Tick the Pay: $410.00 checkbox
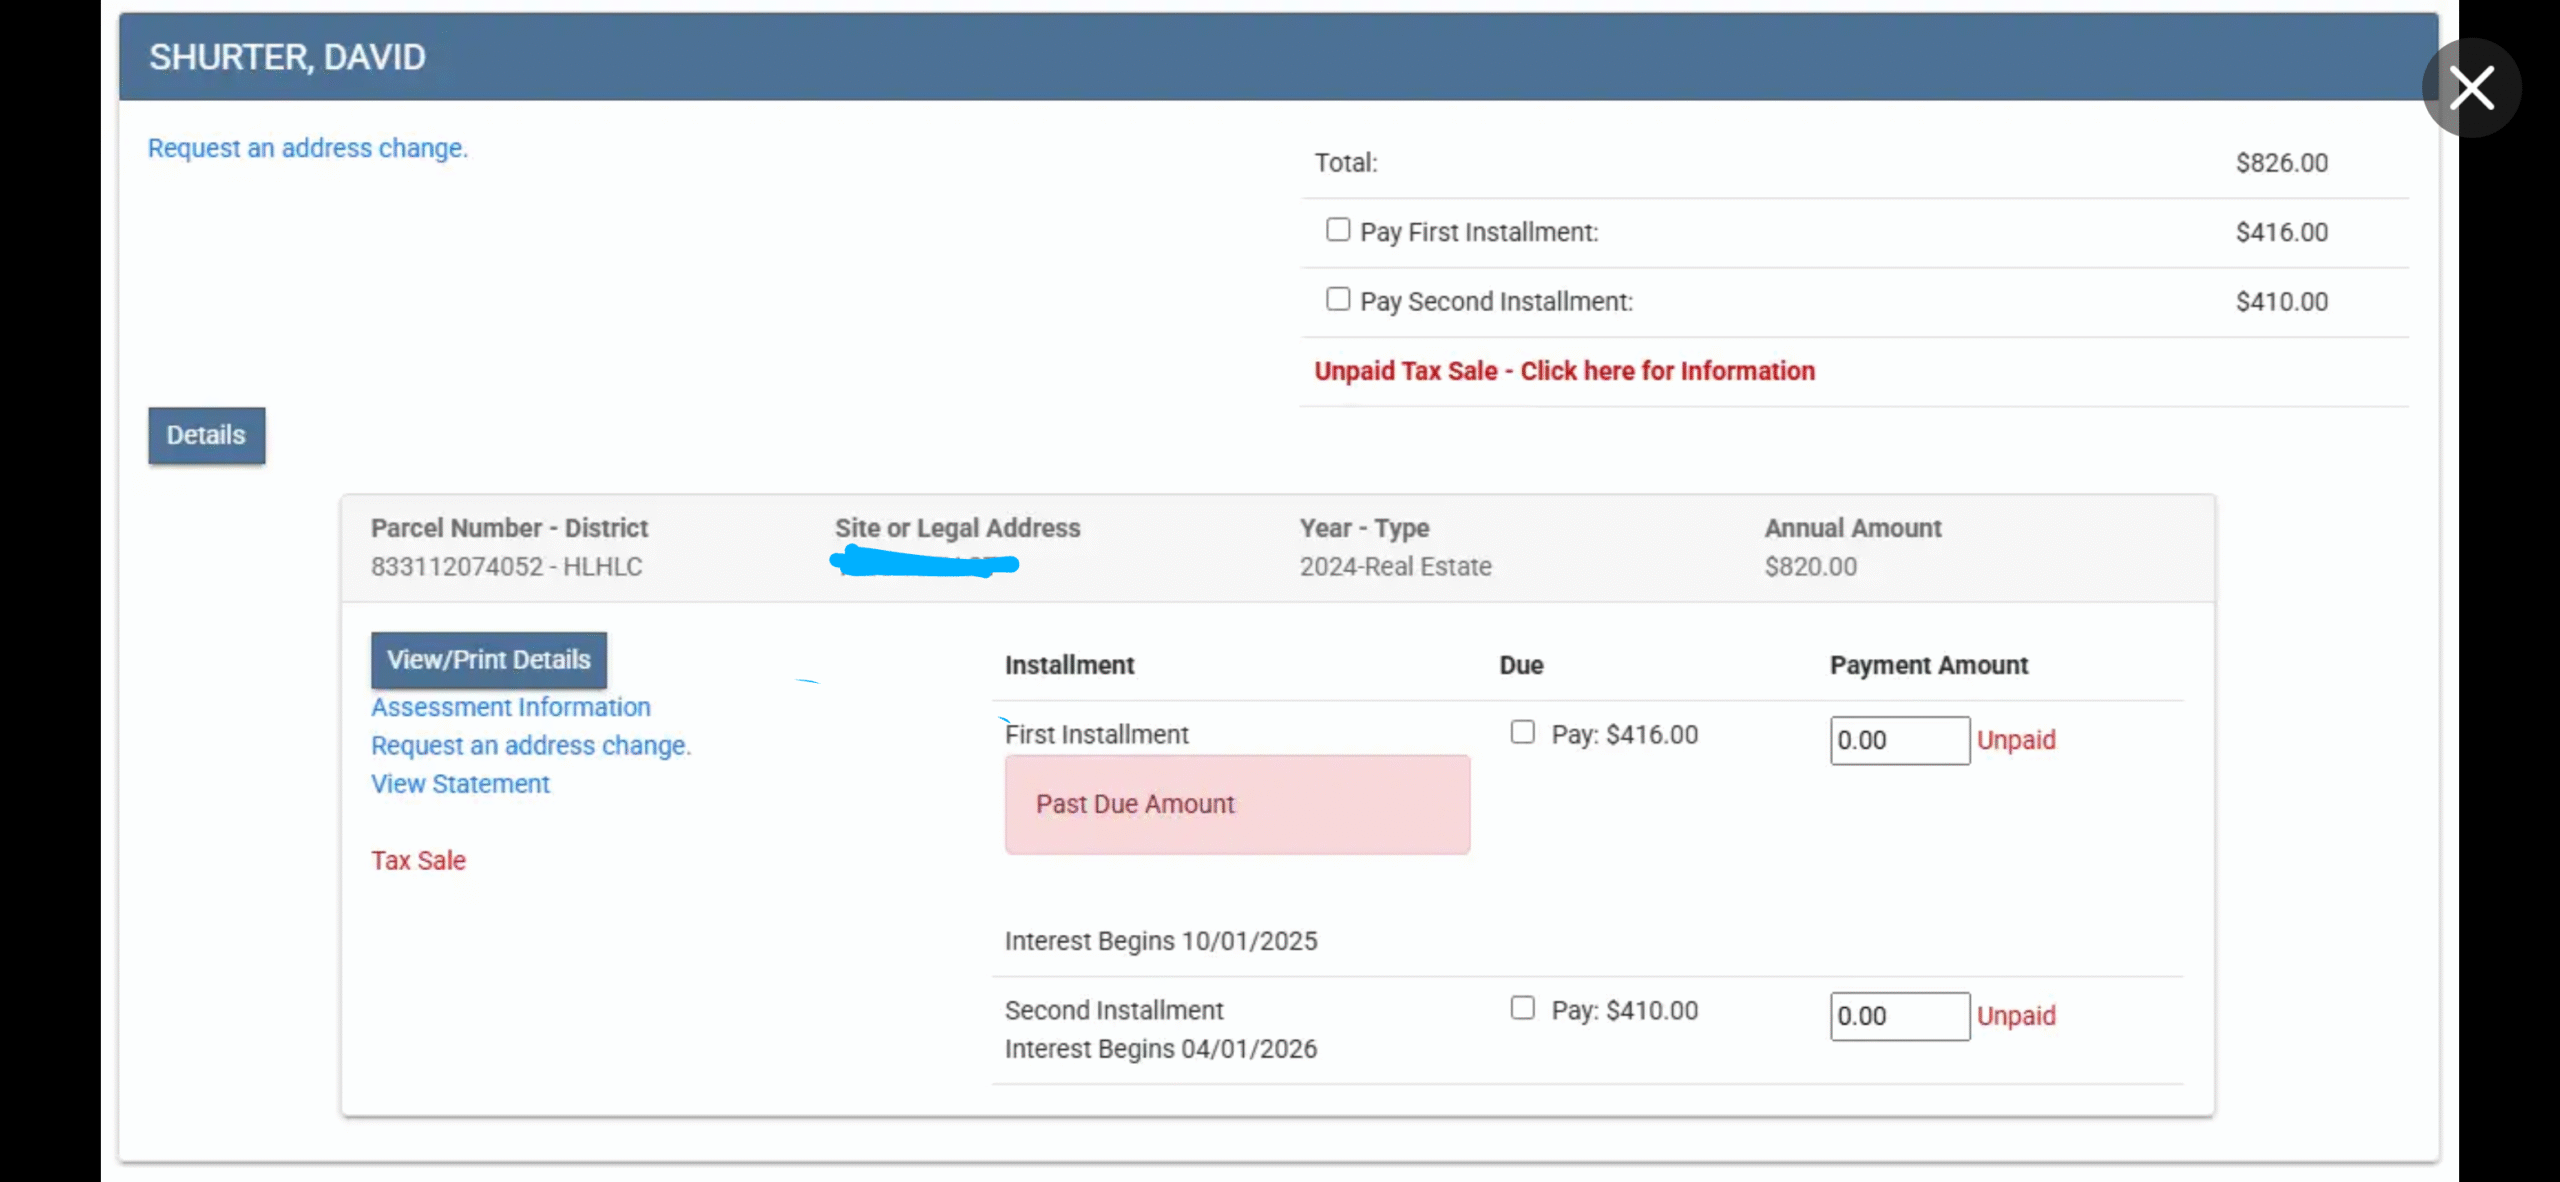Image resolution: width=2560 pixels, height=1182 pixels. point(1522,1008)
